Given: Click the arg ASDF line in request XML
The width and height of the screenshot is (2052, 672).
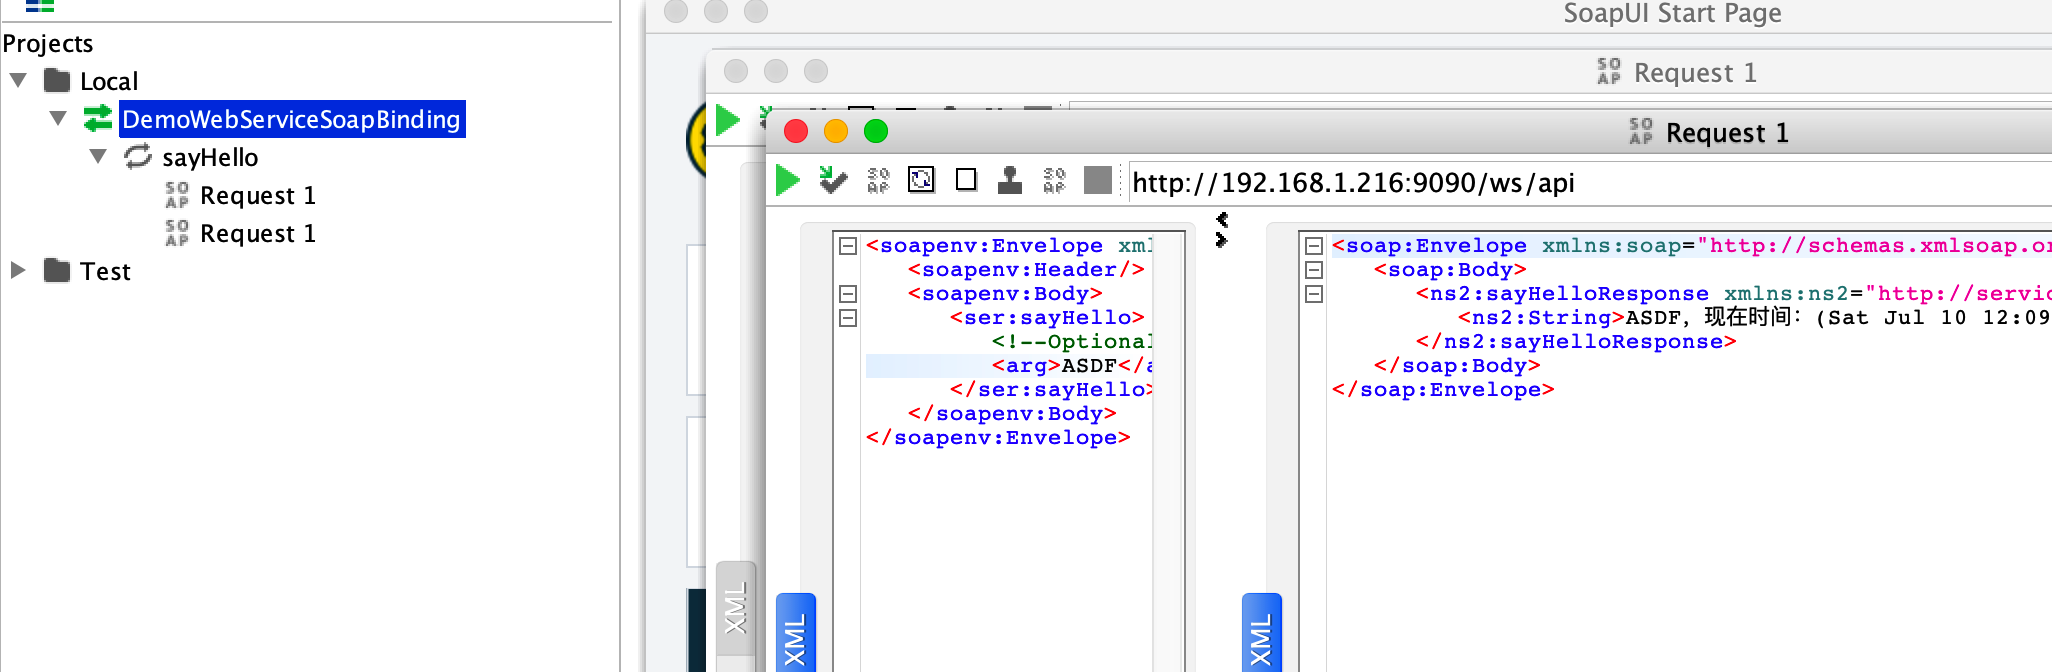Looking at the screenshot, I should tap(1009, 366).
